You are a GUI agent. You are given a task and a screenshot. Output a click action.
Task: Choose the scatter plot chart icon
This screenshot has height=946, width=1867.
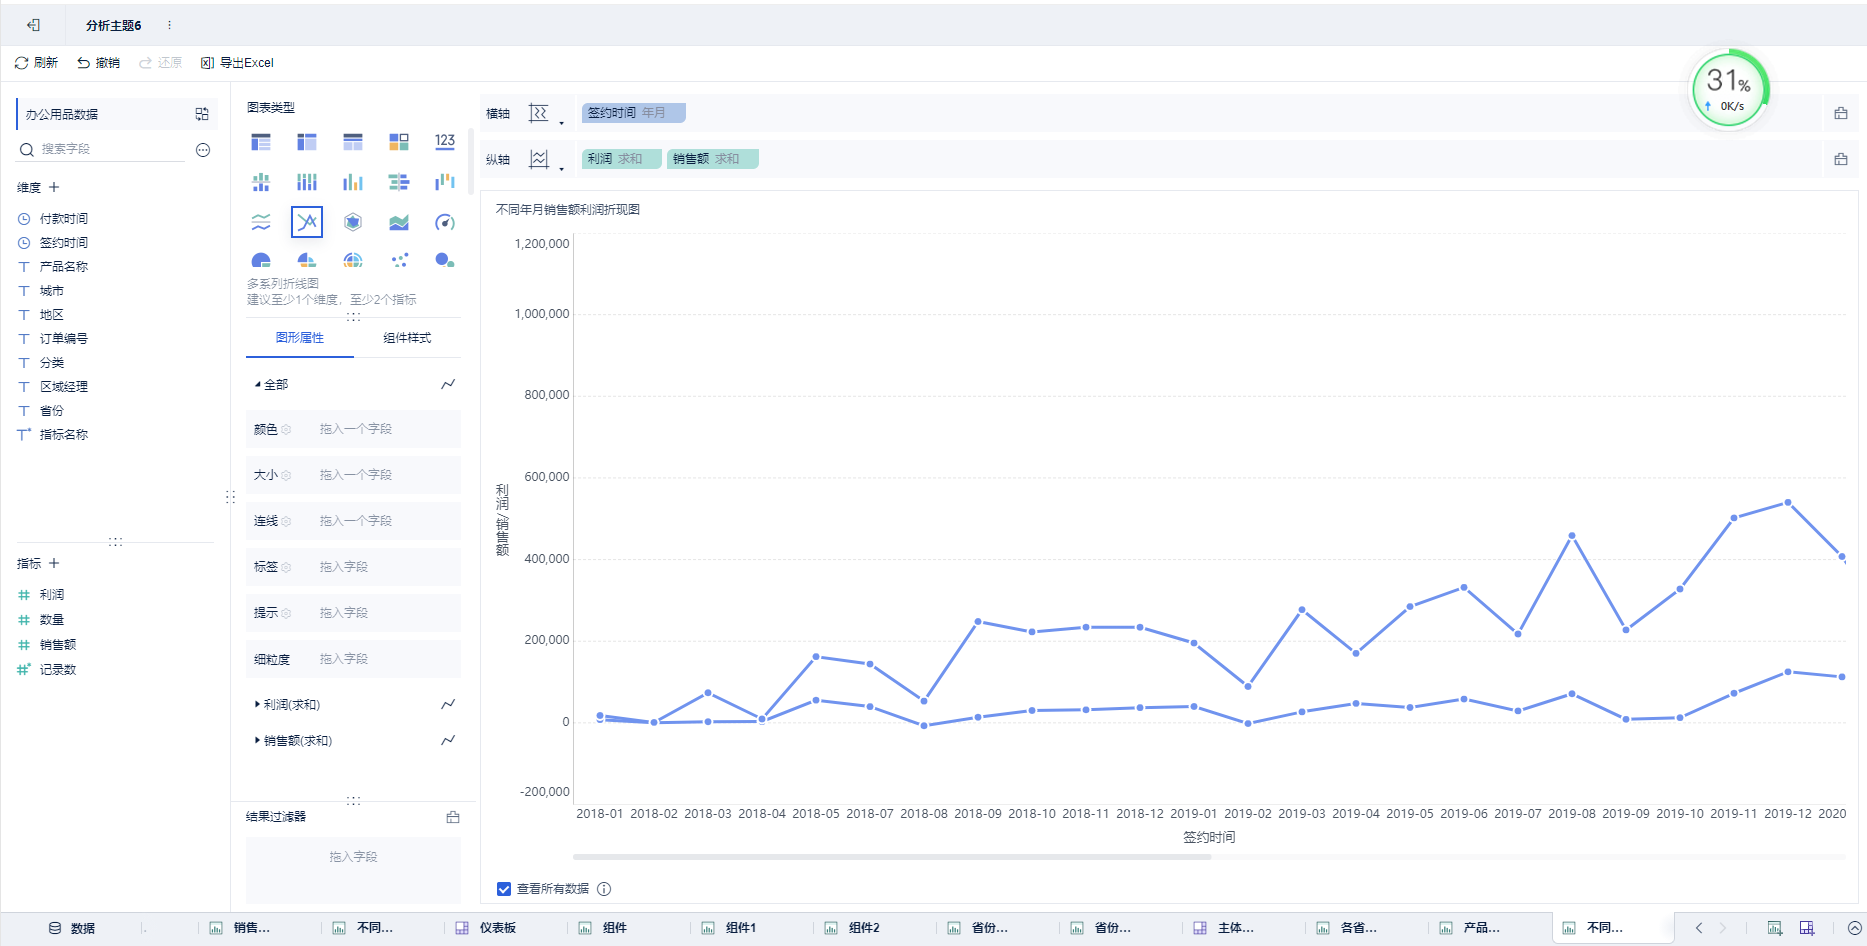coord(400,260)
